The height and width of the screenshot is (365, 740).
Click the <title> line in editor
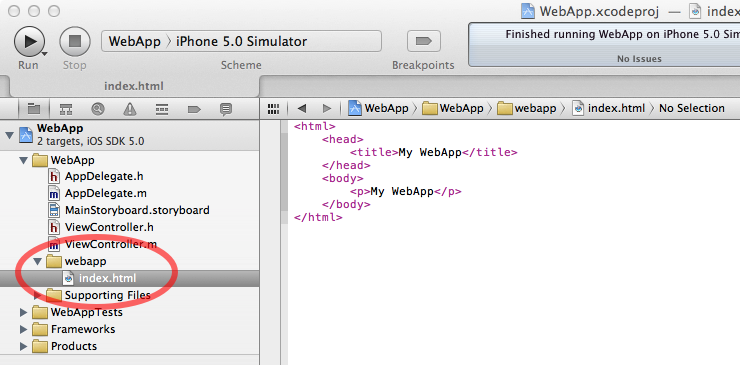[x=434, y=153]
